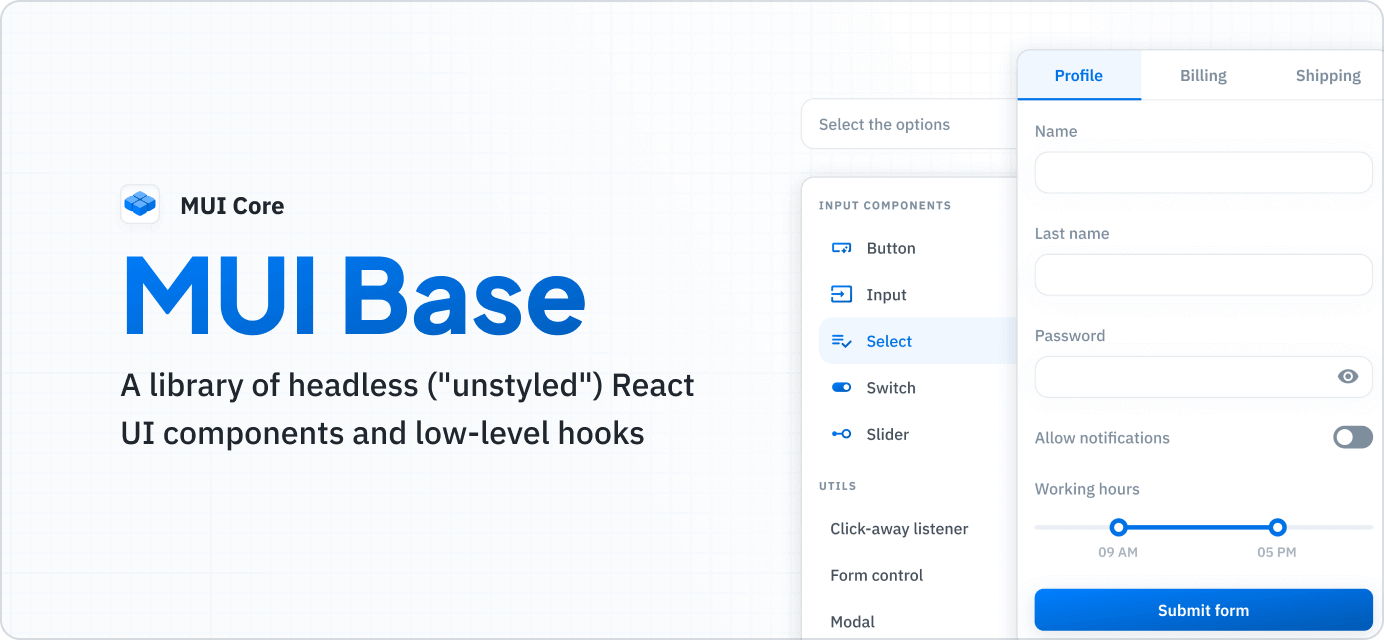1384x640 pixels.
Task: Select the Select component icon
Action: click(x=840, y=341)
